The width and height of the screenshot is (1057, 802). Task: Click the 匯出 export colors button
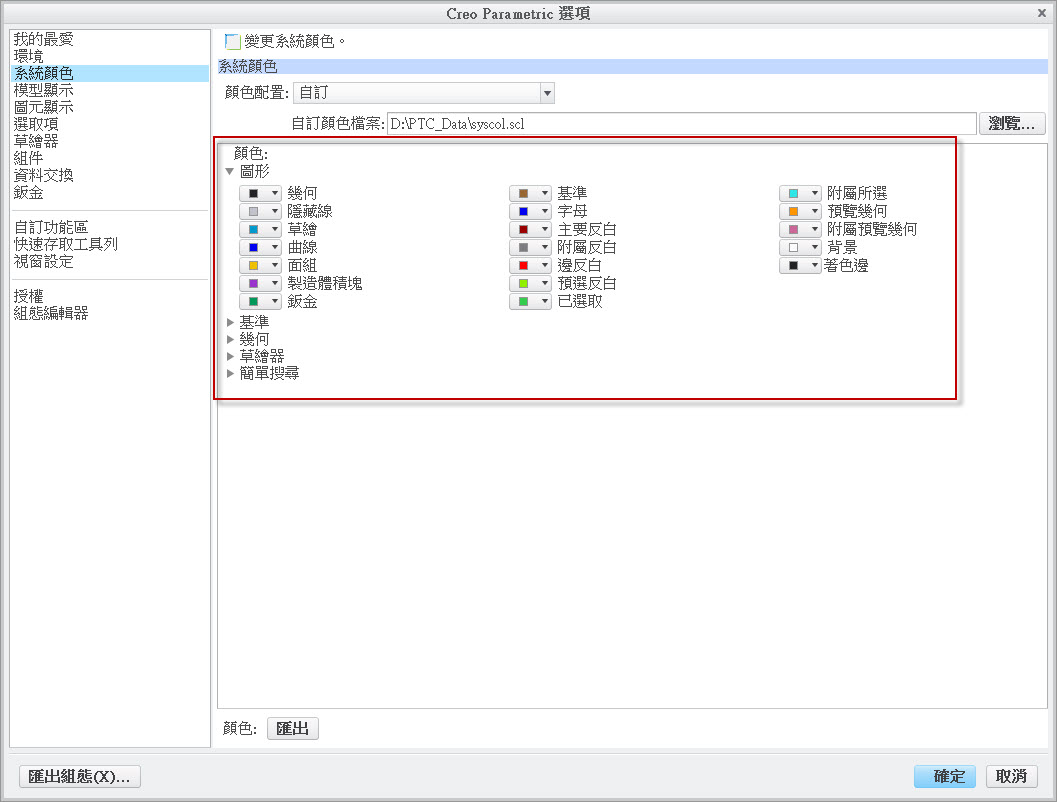click(292, 728)
